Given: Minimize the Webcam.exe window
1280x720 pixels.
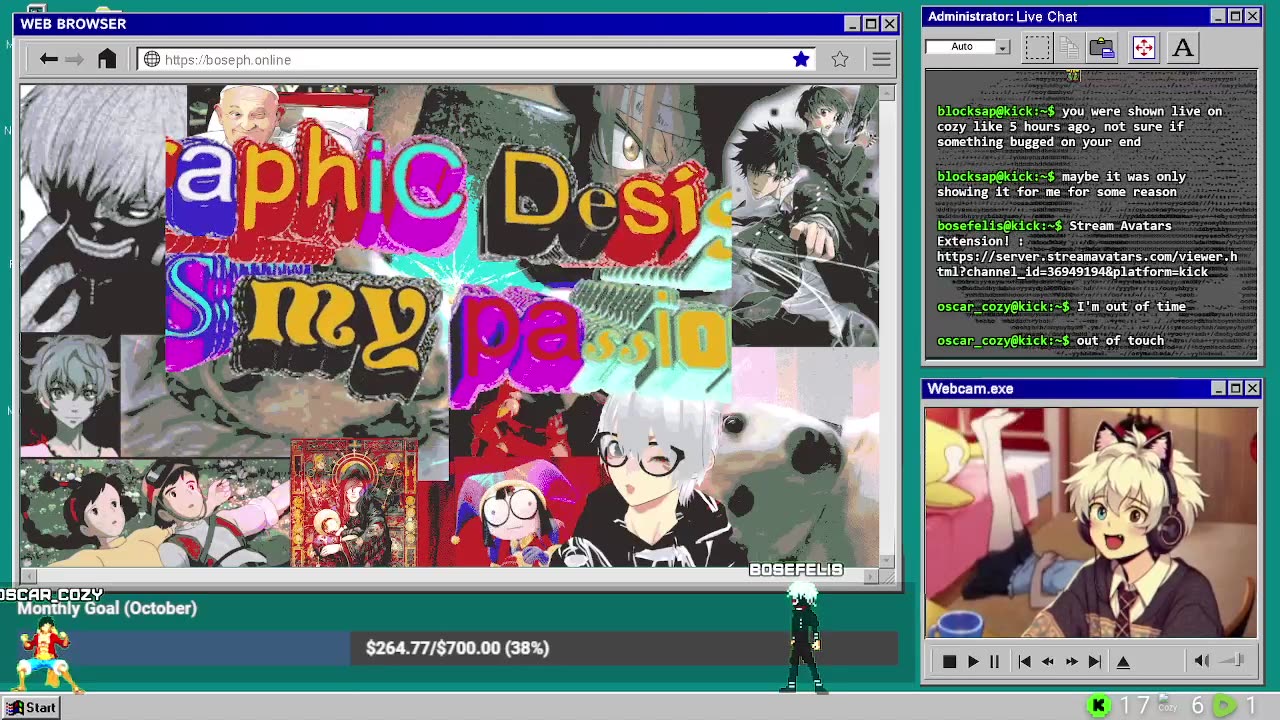Looking at the screenshot, I should click(1218, 389).
